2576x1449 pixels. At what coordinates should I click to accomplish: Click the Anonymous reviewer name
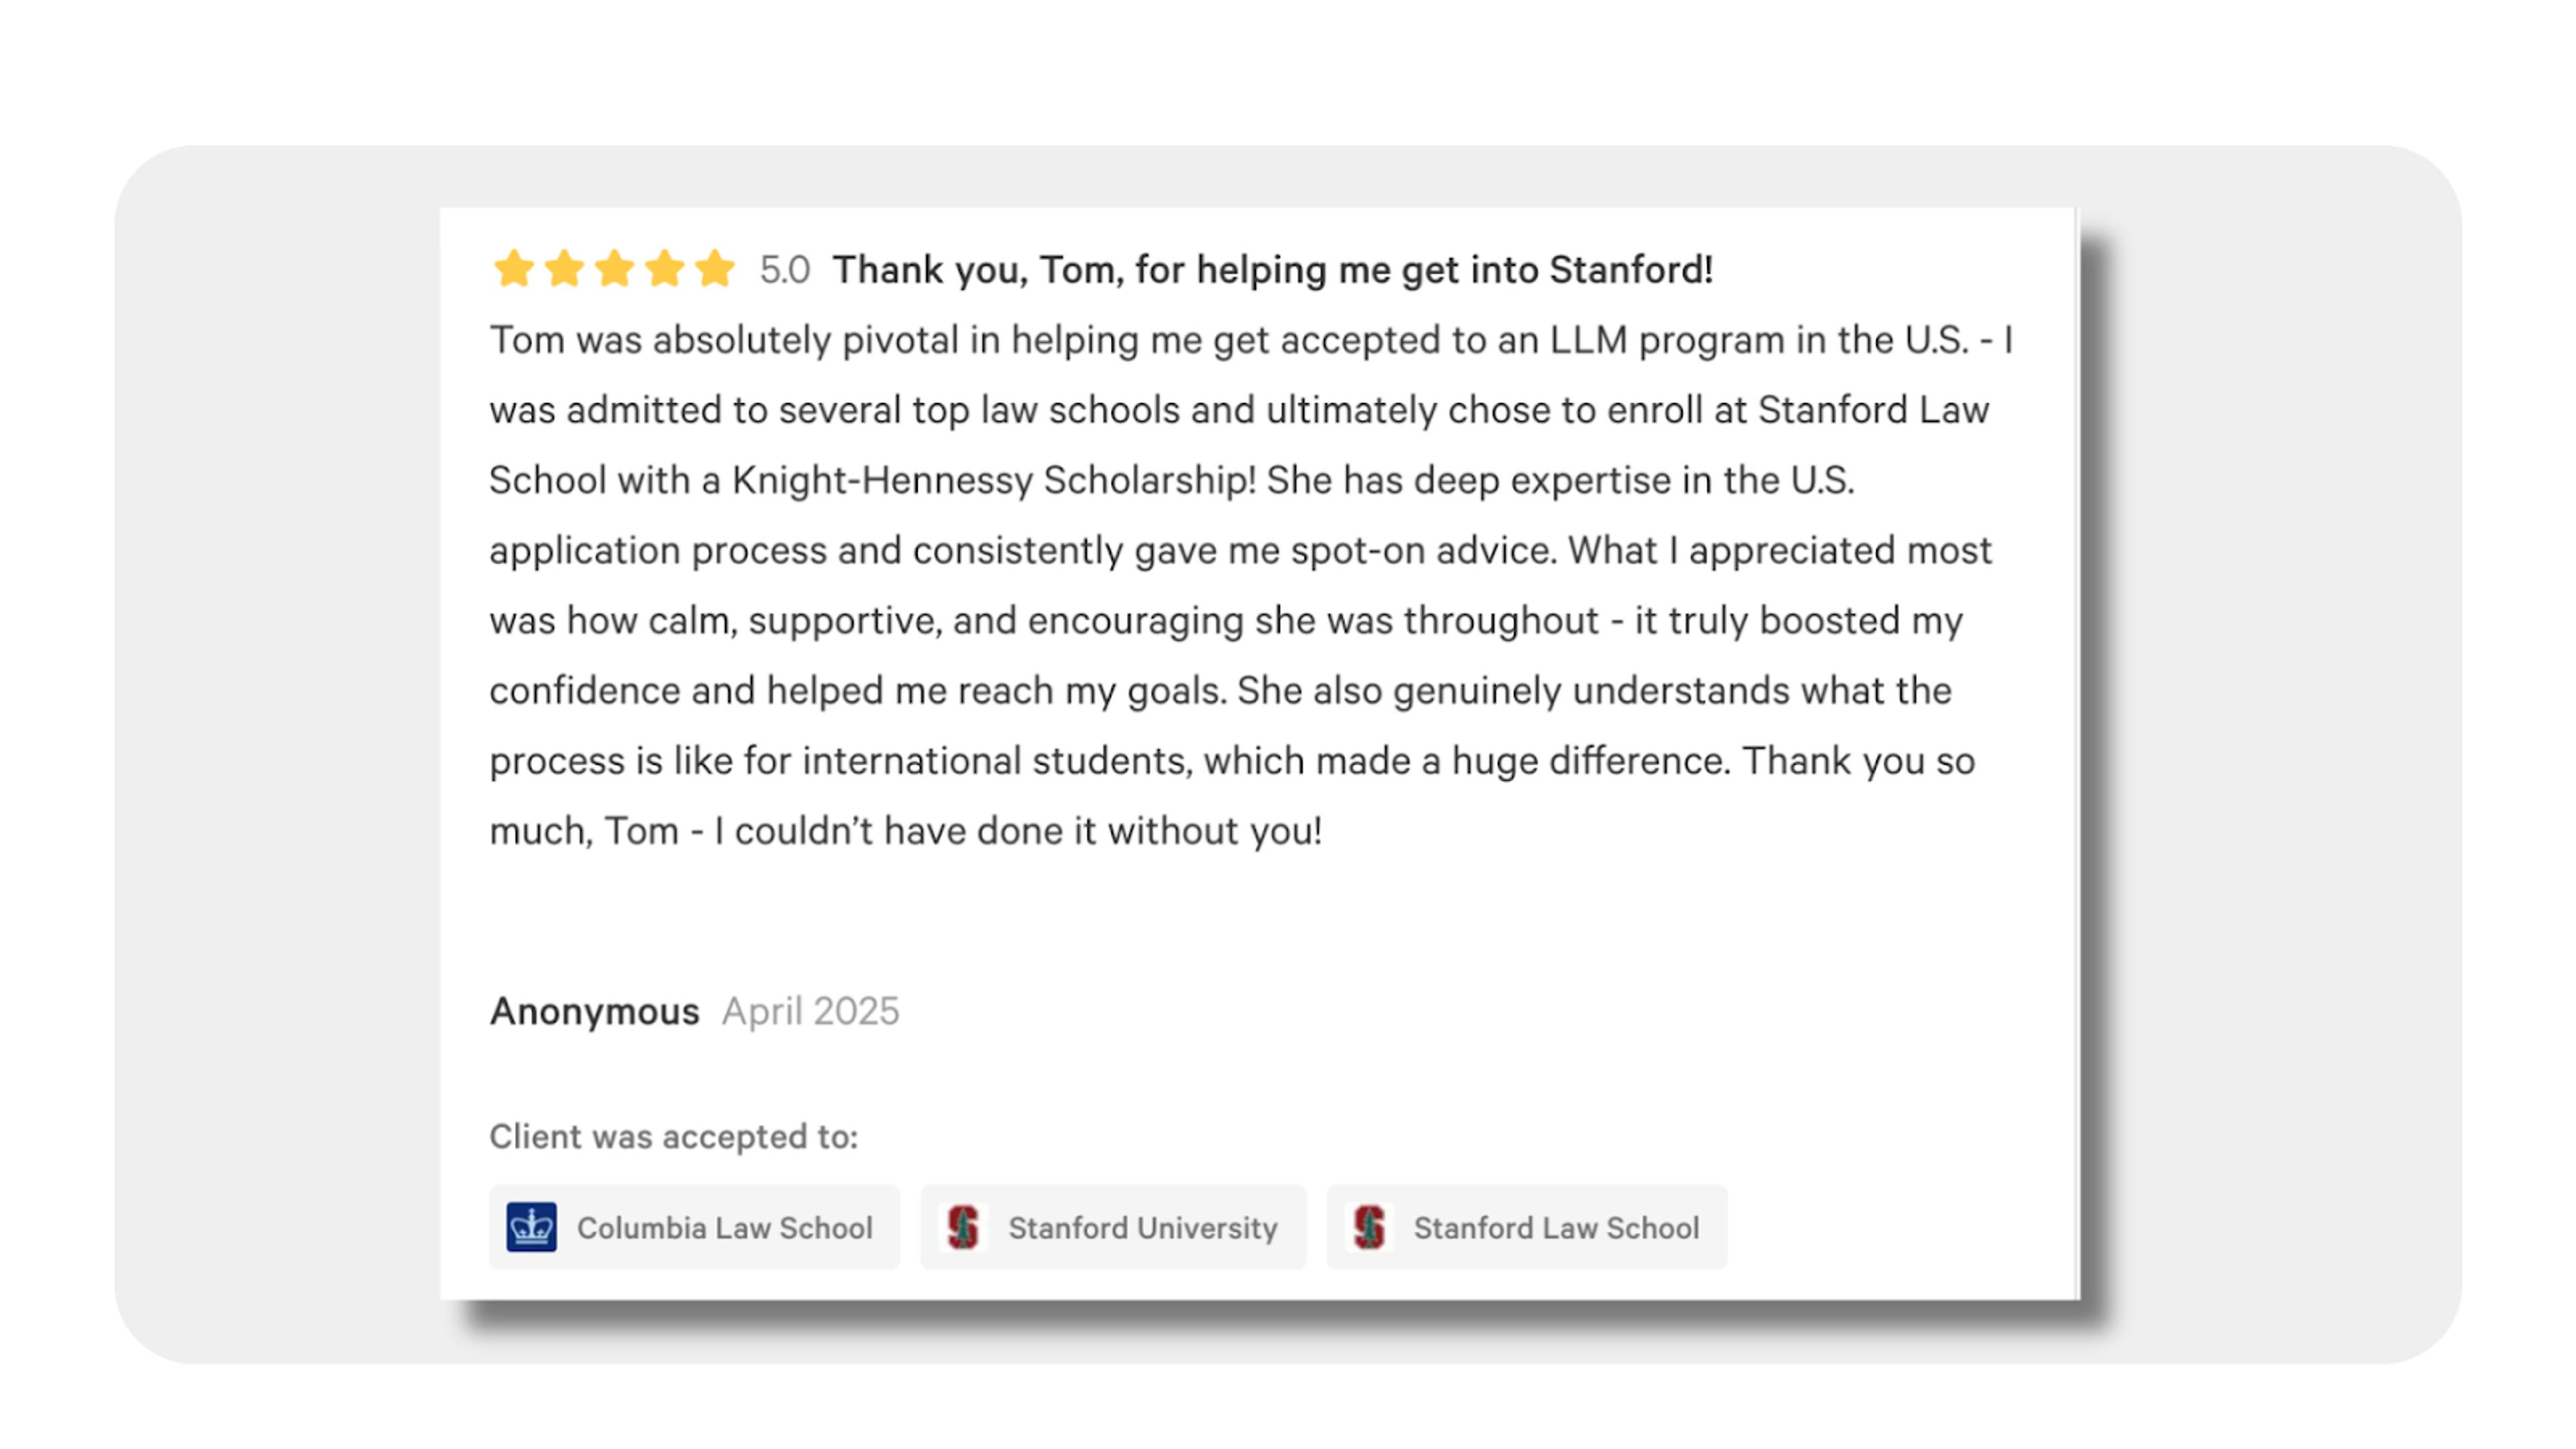click(x=594, y=1012)
